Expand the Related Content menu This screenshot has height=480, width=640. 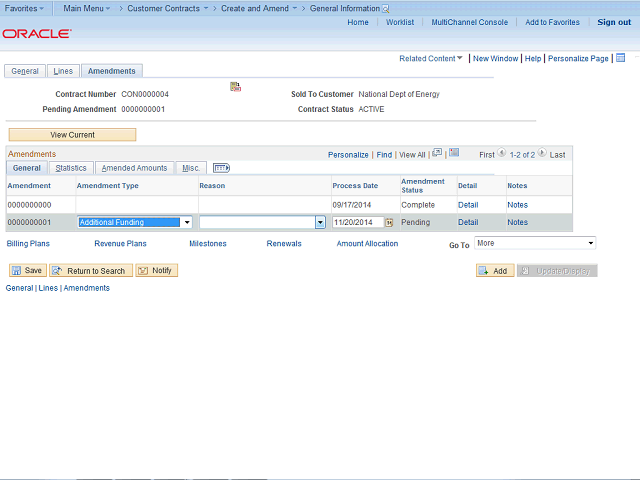431,58
